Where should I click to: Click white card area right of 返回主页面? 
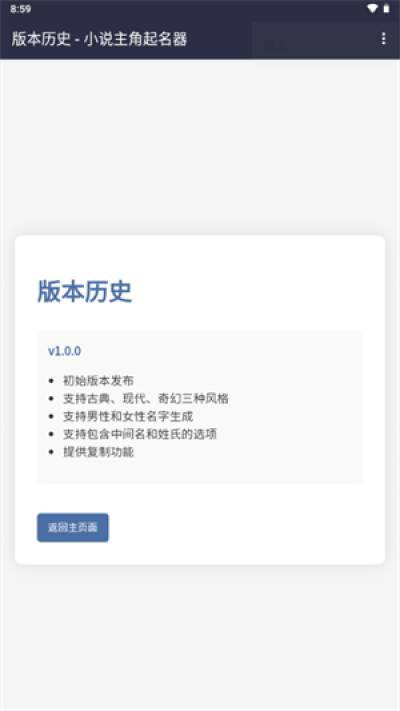[x=245, y=527]
